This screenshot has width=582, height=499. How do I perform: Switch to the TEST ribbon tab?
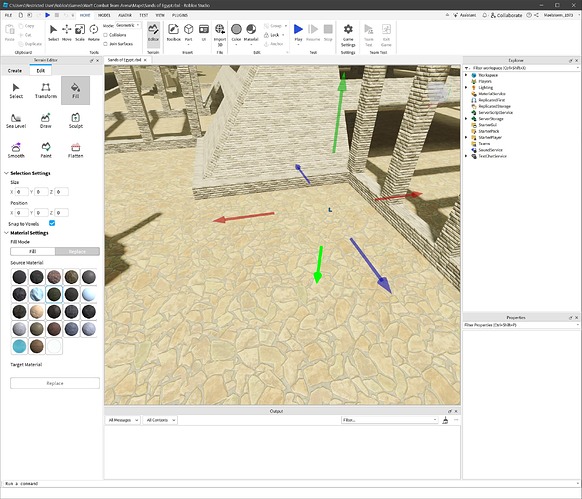(x=144, y=15)
